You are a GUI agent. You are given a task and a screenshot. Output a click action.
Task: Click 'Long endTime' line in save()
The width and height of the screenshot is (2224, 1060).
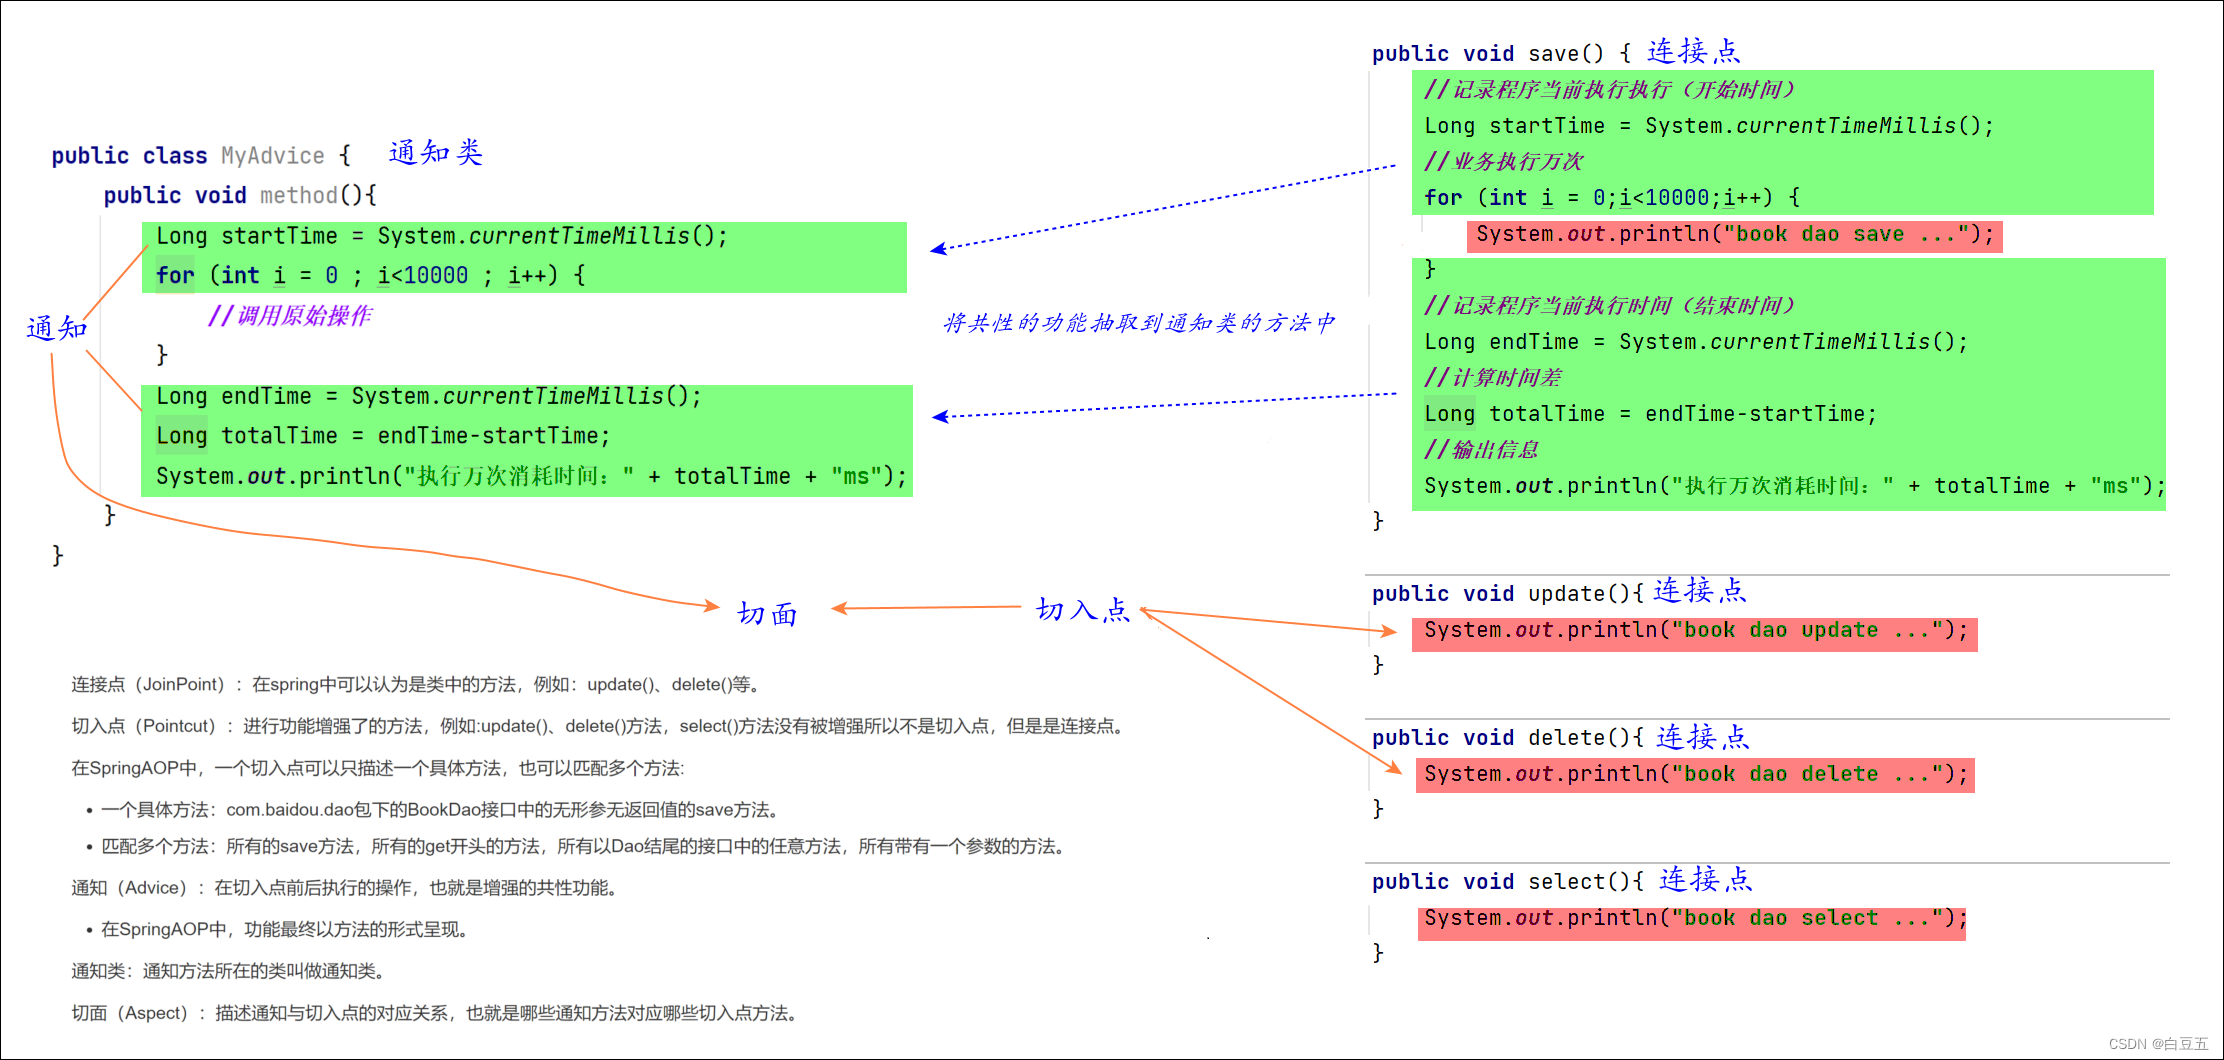[x=1696, y=342]
